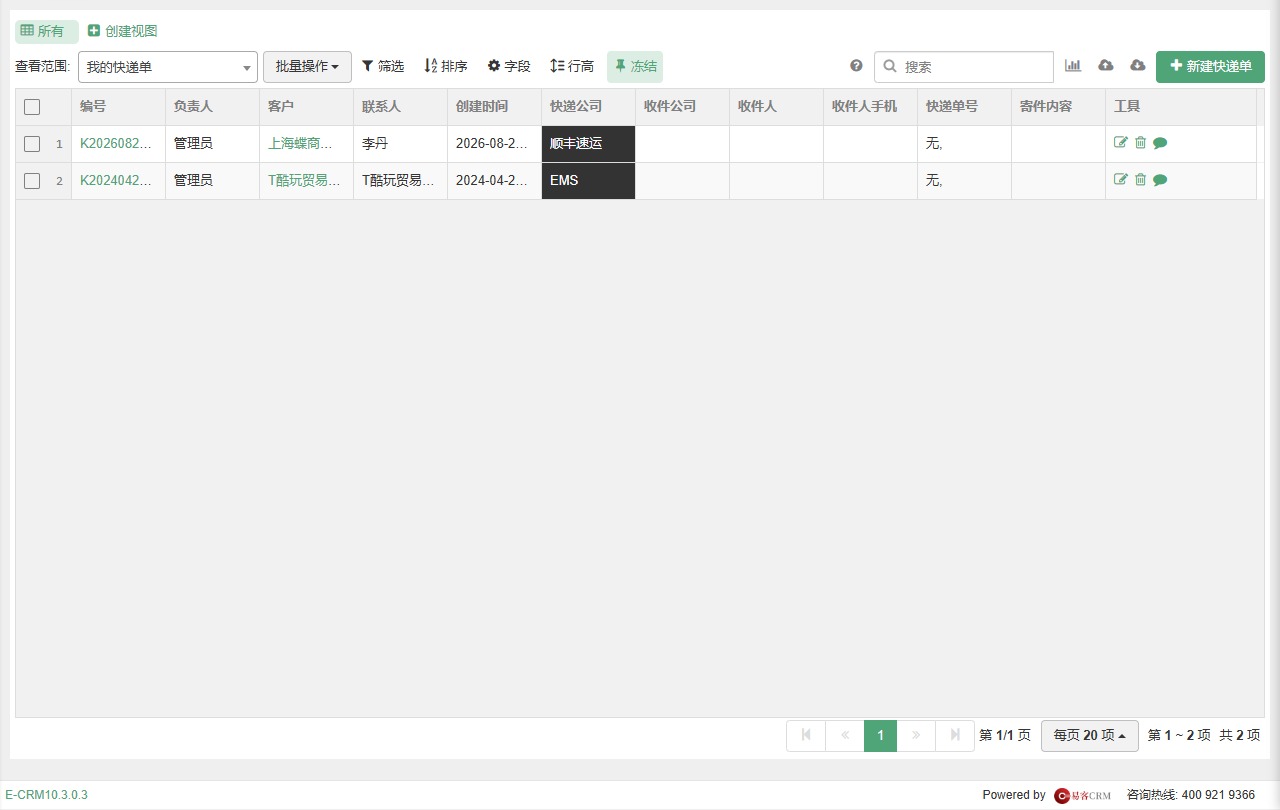Delete the 顺丰速运 row with trash icon
This screenshot has height=810, width=1280.
(1140, 143)
